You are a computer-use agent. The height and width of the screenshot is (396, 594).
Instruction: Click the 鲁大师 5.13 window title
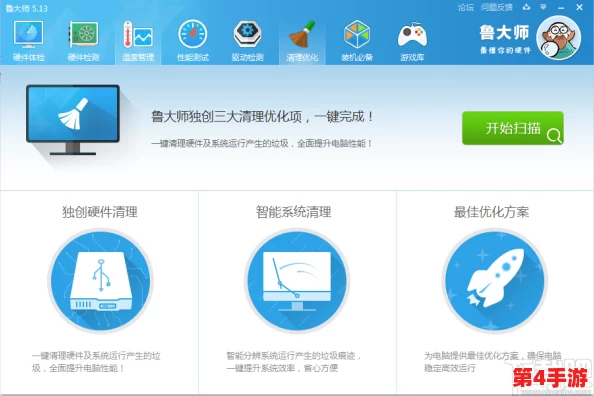27,8
